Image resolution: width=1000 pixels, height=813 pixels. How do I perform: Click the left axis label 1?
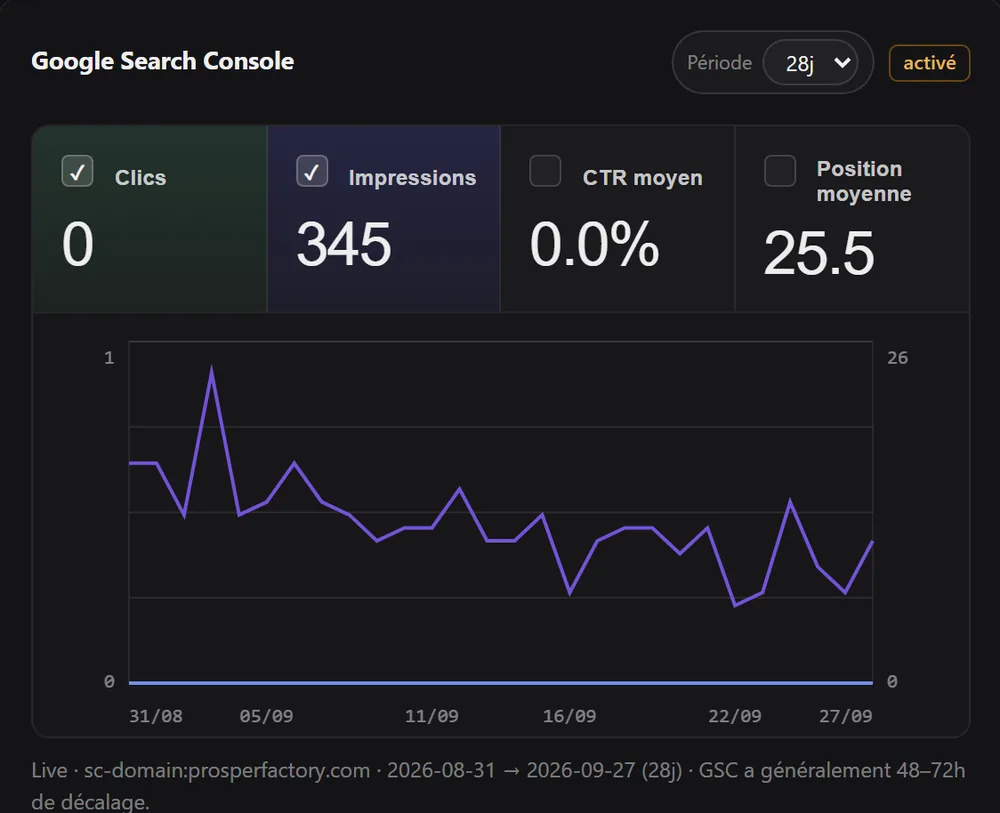(109, 358)
